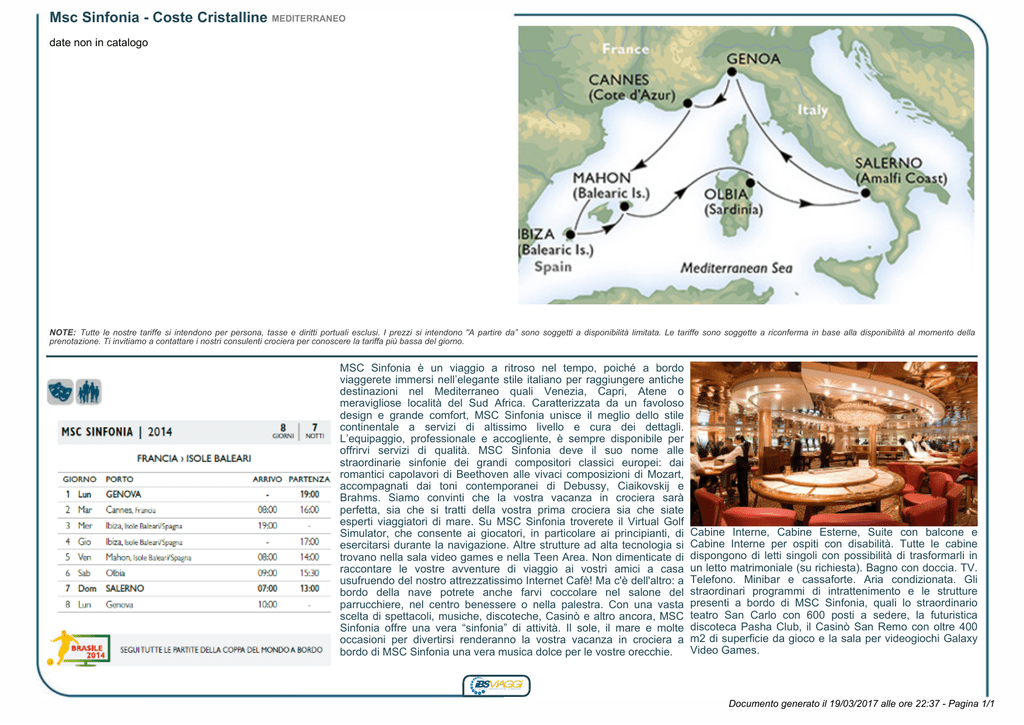Viewport: 1024px width, 725px height.
Task: Click the Salerno port dot on map
Action: pos(865,193)
